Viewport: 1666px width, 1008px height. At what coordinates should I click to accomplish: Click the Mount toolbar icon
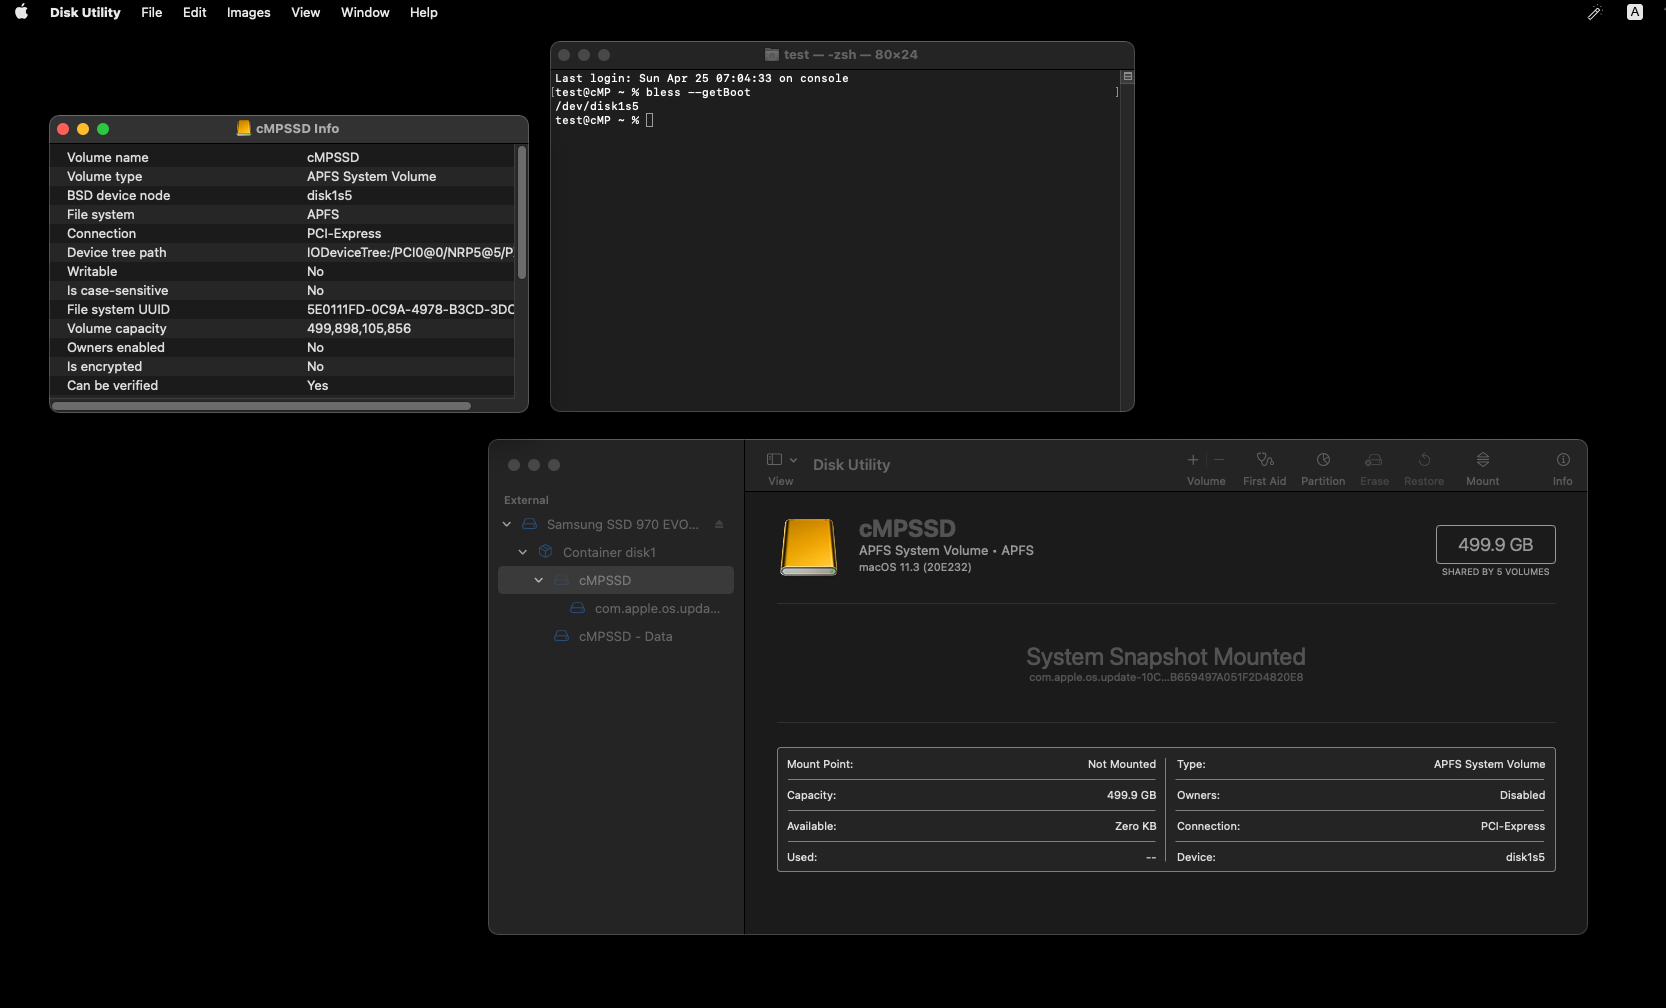click(x=1482, y=460)
